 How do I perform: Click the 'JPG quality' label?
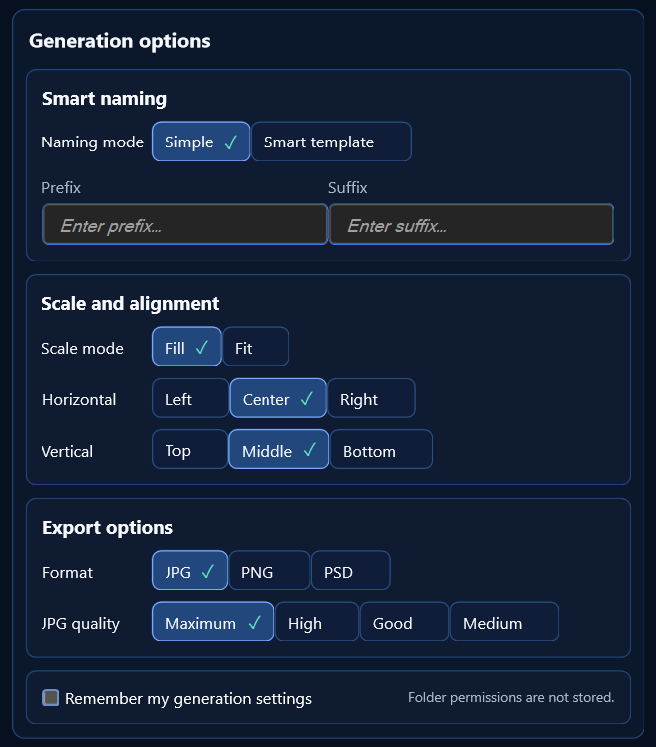click(x=81, y=624)
